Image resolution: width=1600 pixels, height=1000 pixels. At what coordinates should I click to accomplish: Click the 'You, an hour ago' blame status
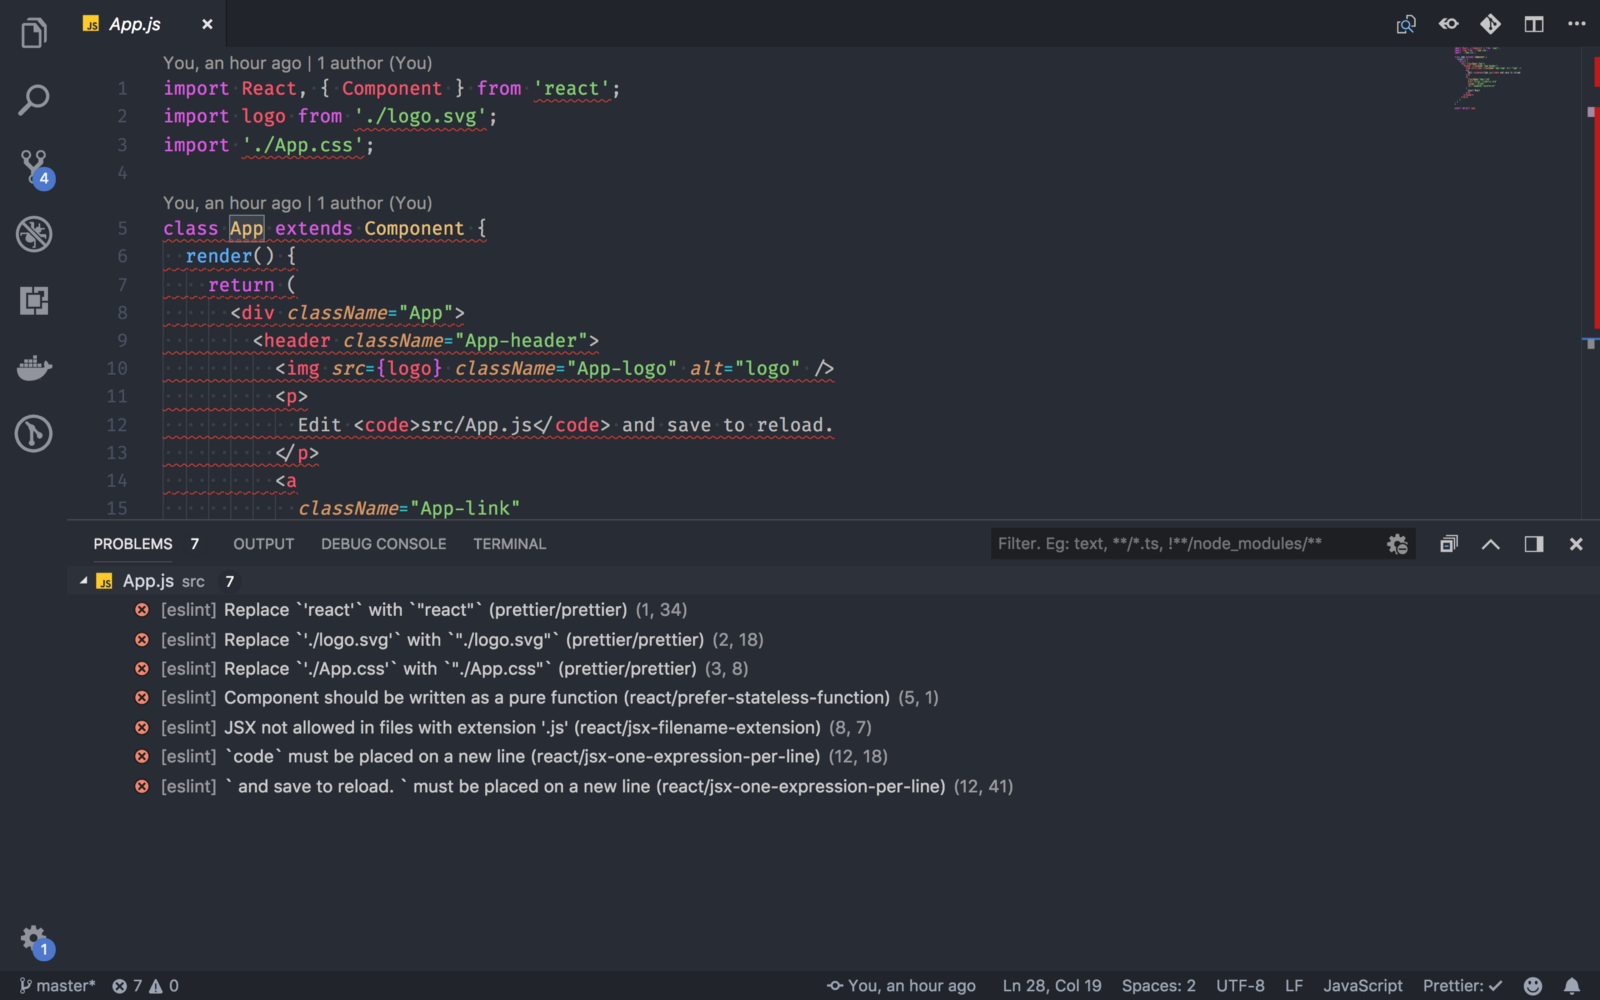coord(901,986)
